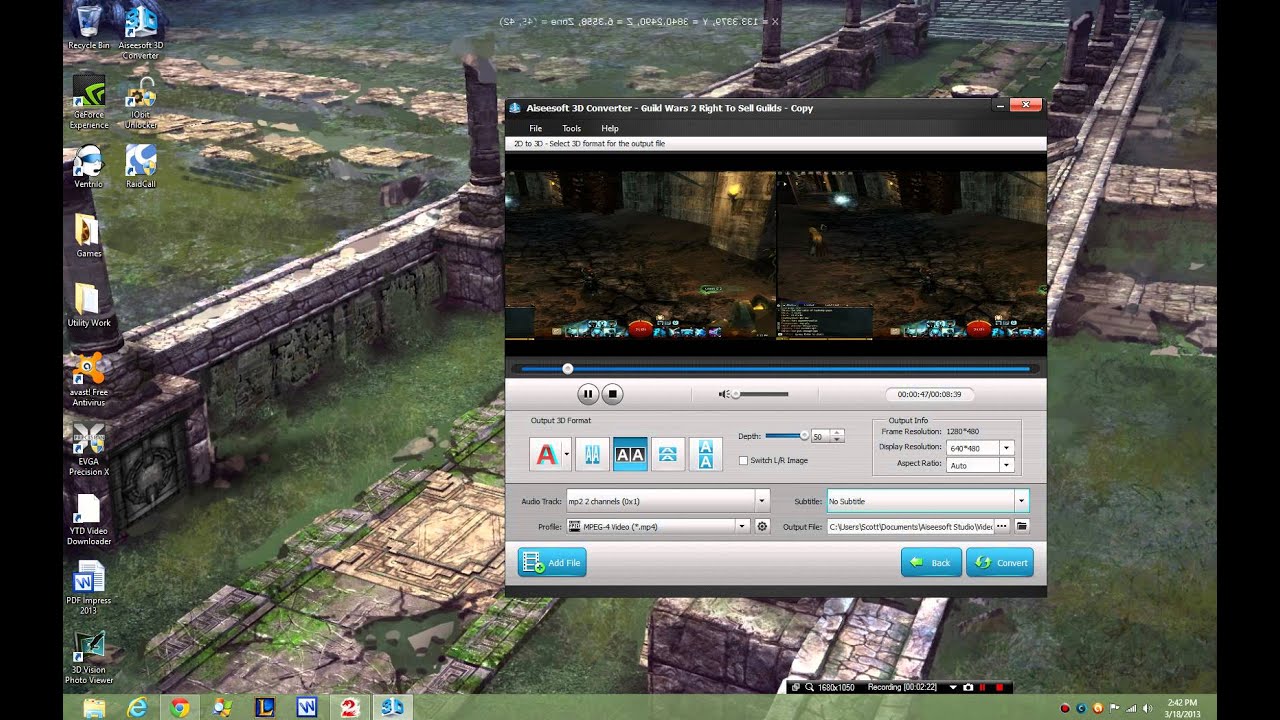1280x720 pixels.
Task: Click the right 3D preview frame
Action: (x=912, y=255)
